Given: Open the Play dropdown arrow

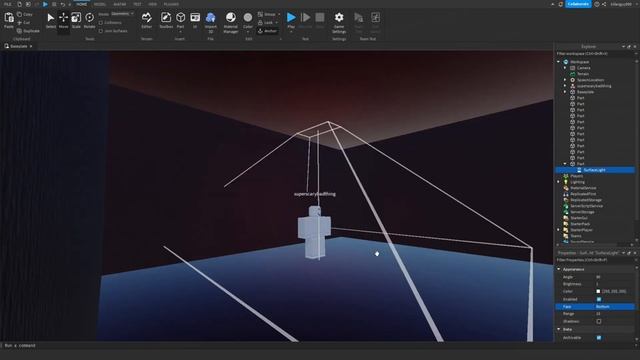Looking at the screenshot, I should point(291,32).
